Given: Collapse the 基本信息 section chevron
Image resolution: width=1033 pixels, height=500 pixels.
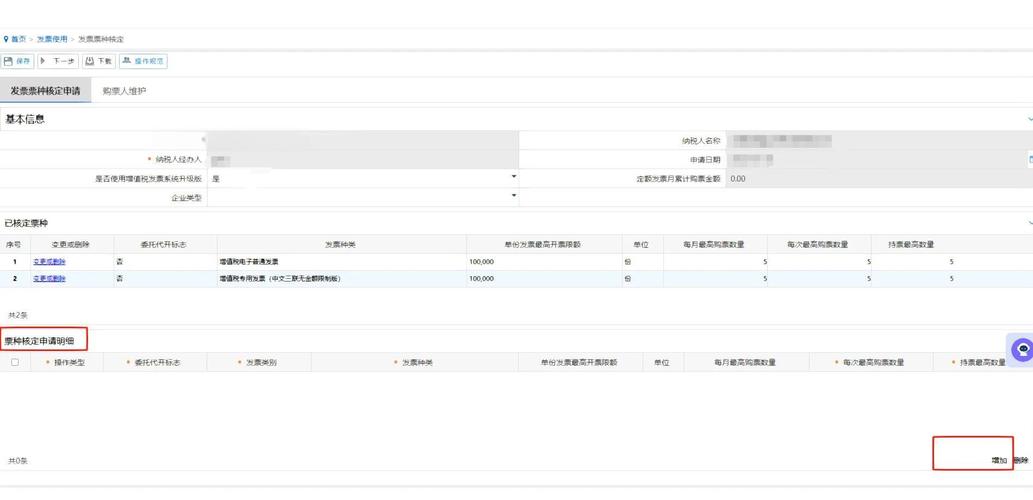Looking at the screenshot, I should (x=1029, y=119).
